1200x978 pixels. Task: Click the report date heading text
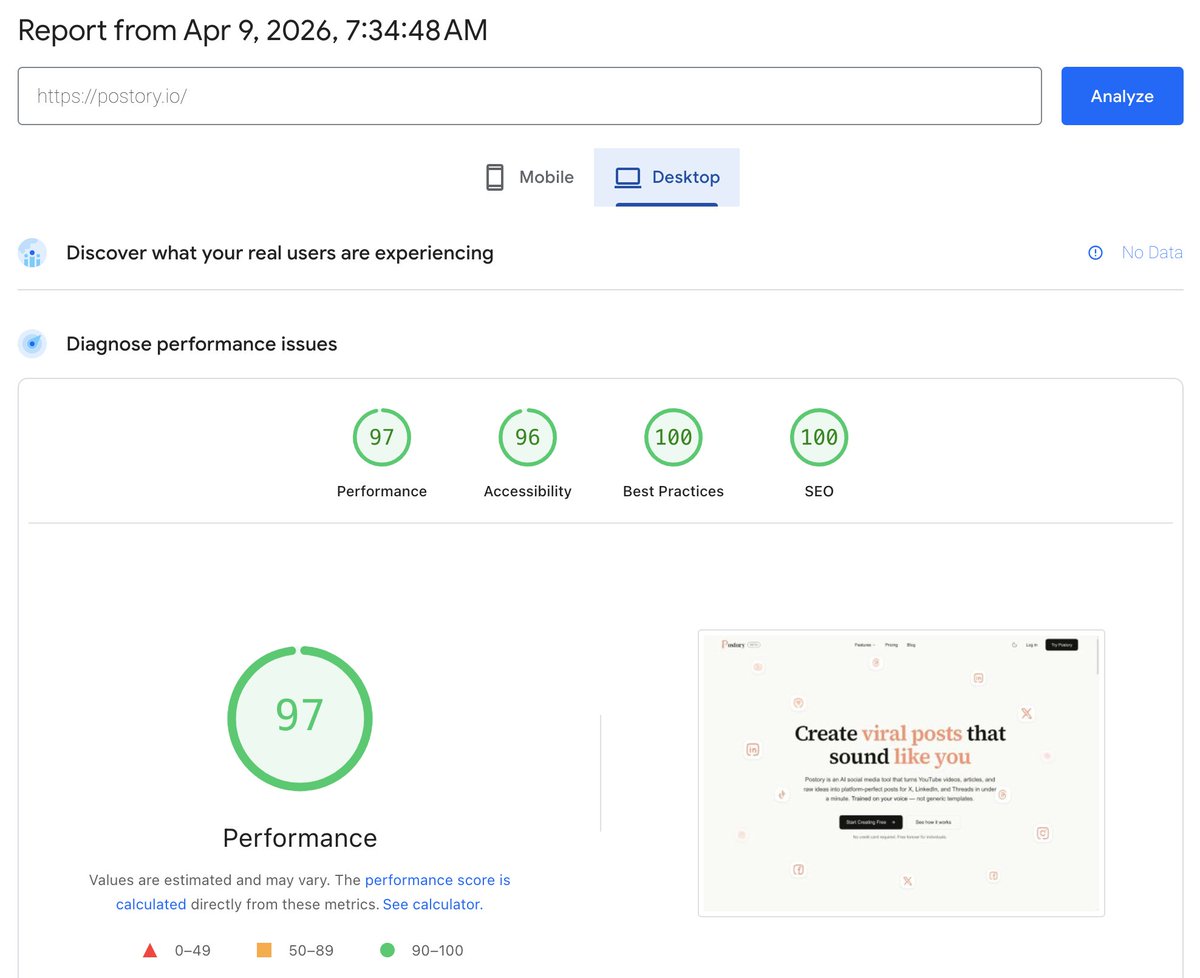(253, 30)
